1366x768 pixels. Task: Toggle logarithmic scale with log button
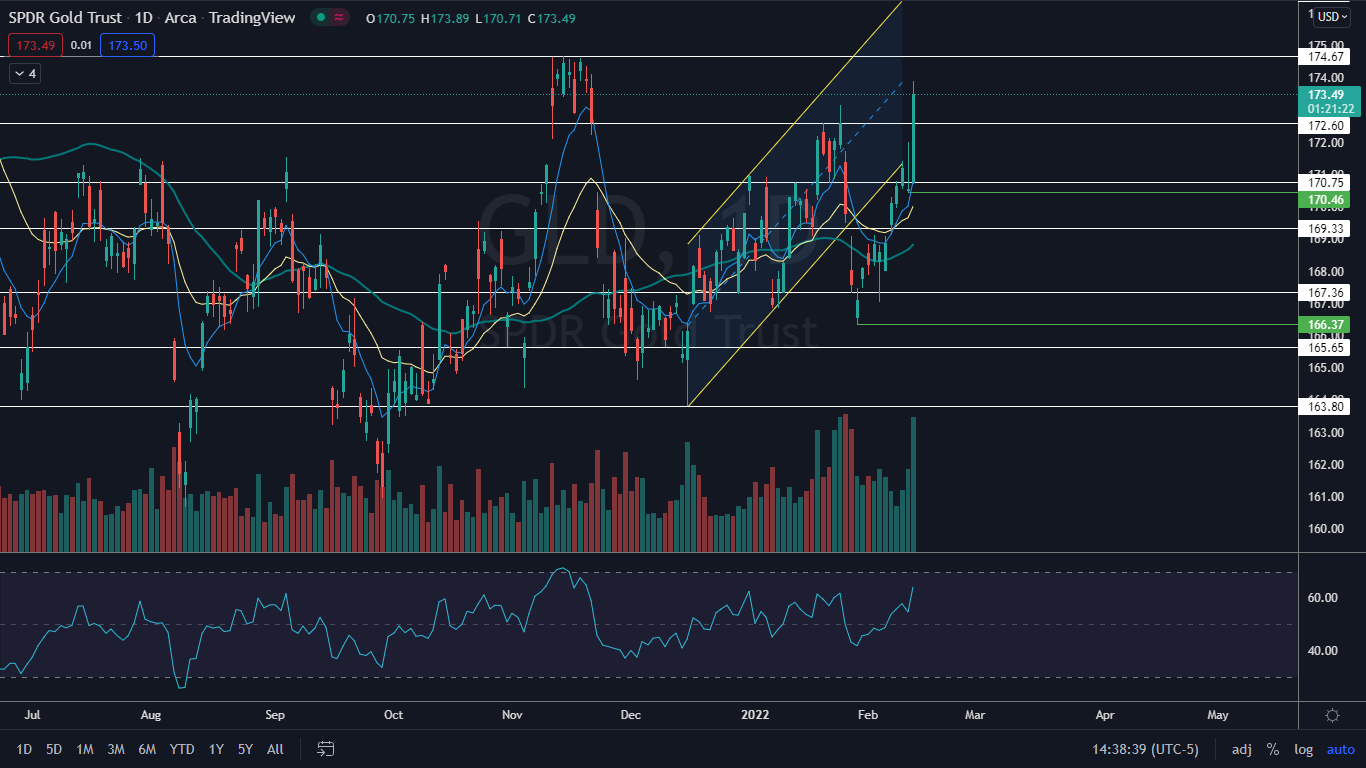(1303, 749)
